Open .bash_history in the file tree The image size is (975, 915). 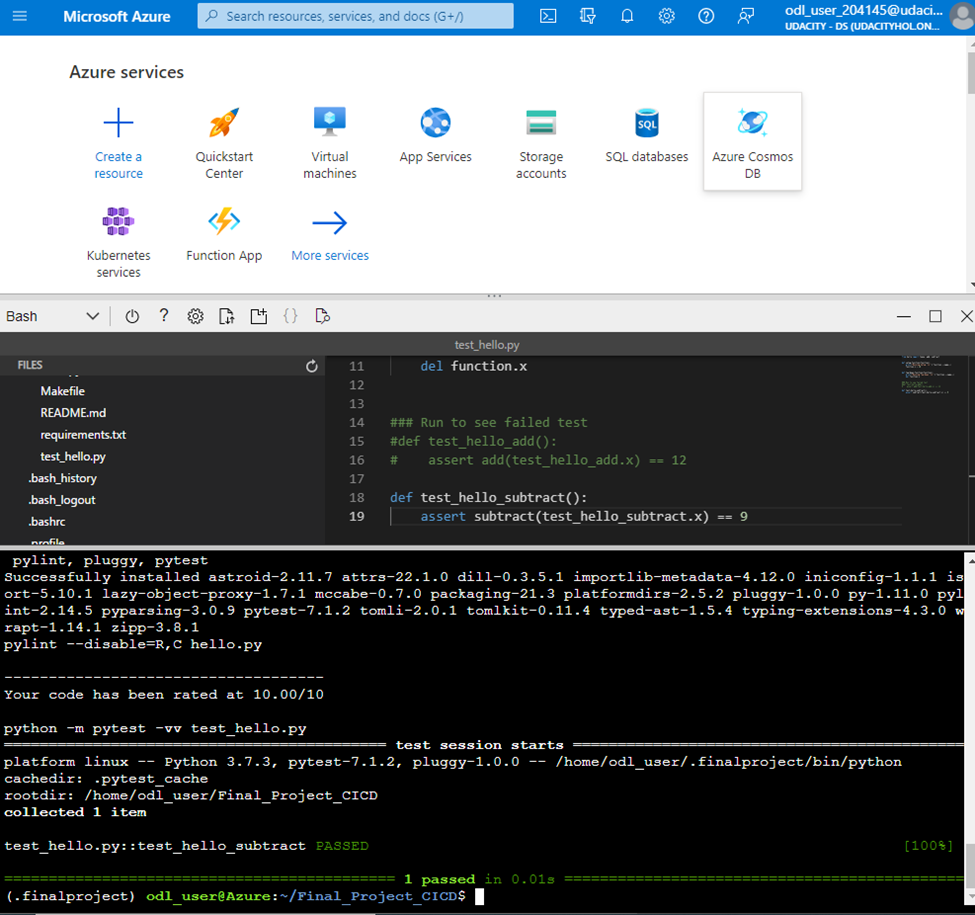pyautogui.click(x=62, y=478)
